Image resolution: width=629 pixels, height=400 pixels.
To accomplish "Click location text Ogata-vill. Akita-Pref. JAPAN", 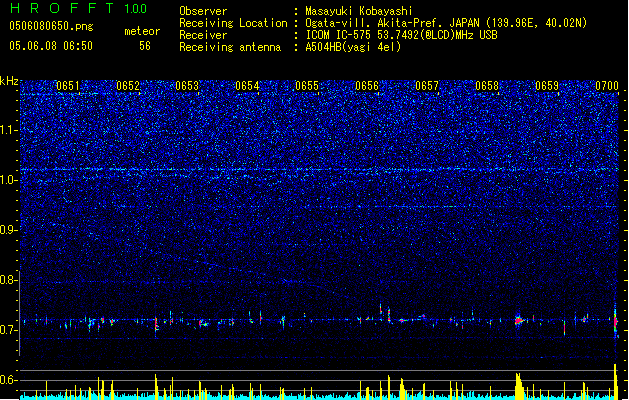I will pyautogui.click(x=394, y=23).
